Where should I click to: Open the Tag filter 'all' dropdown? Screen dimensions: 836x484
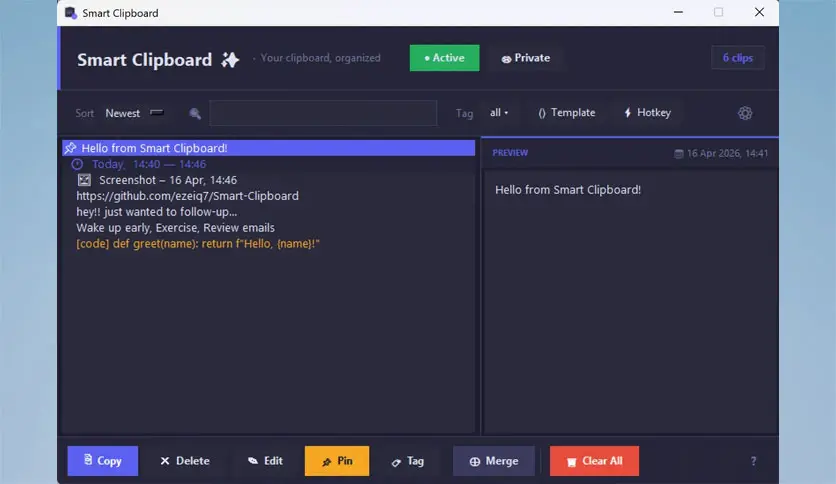[x=499, y=112]
